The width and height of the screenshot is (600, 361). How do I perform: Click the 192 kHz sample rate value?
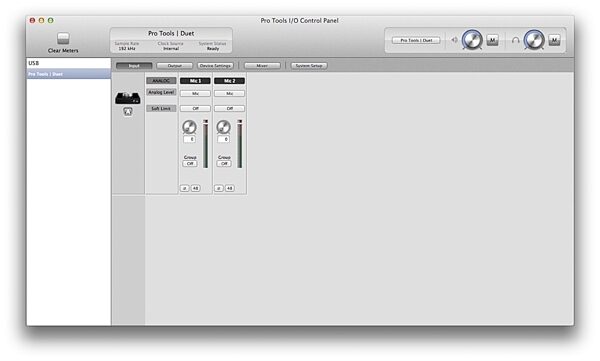(x=127, y=49)
